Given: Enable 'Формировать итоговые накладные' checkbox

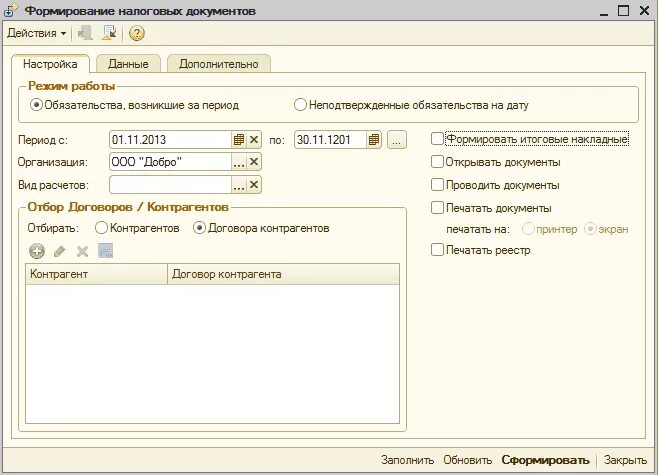Looking at the screenshot, I should [x=437, y=139].
